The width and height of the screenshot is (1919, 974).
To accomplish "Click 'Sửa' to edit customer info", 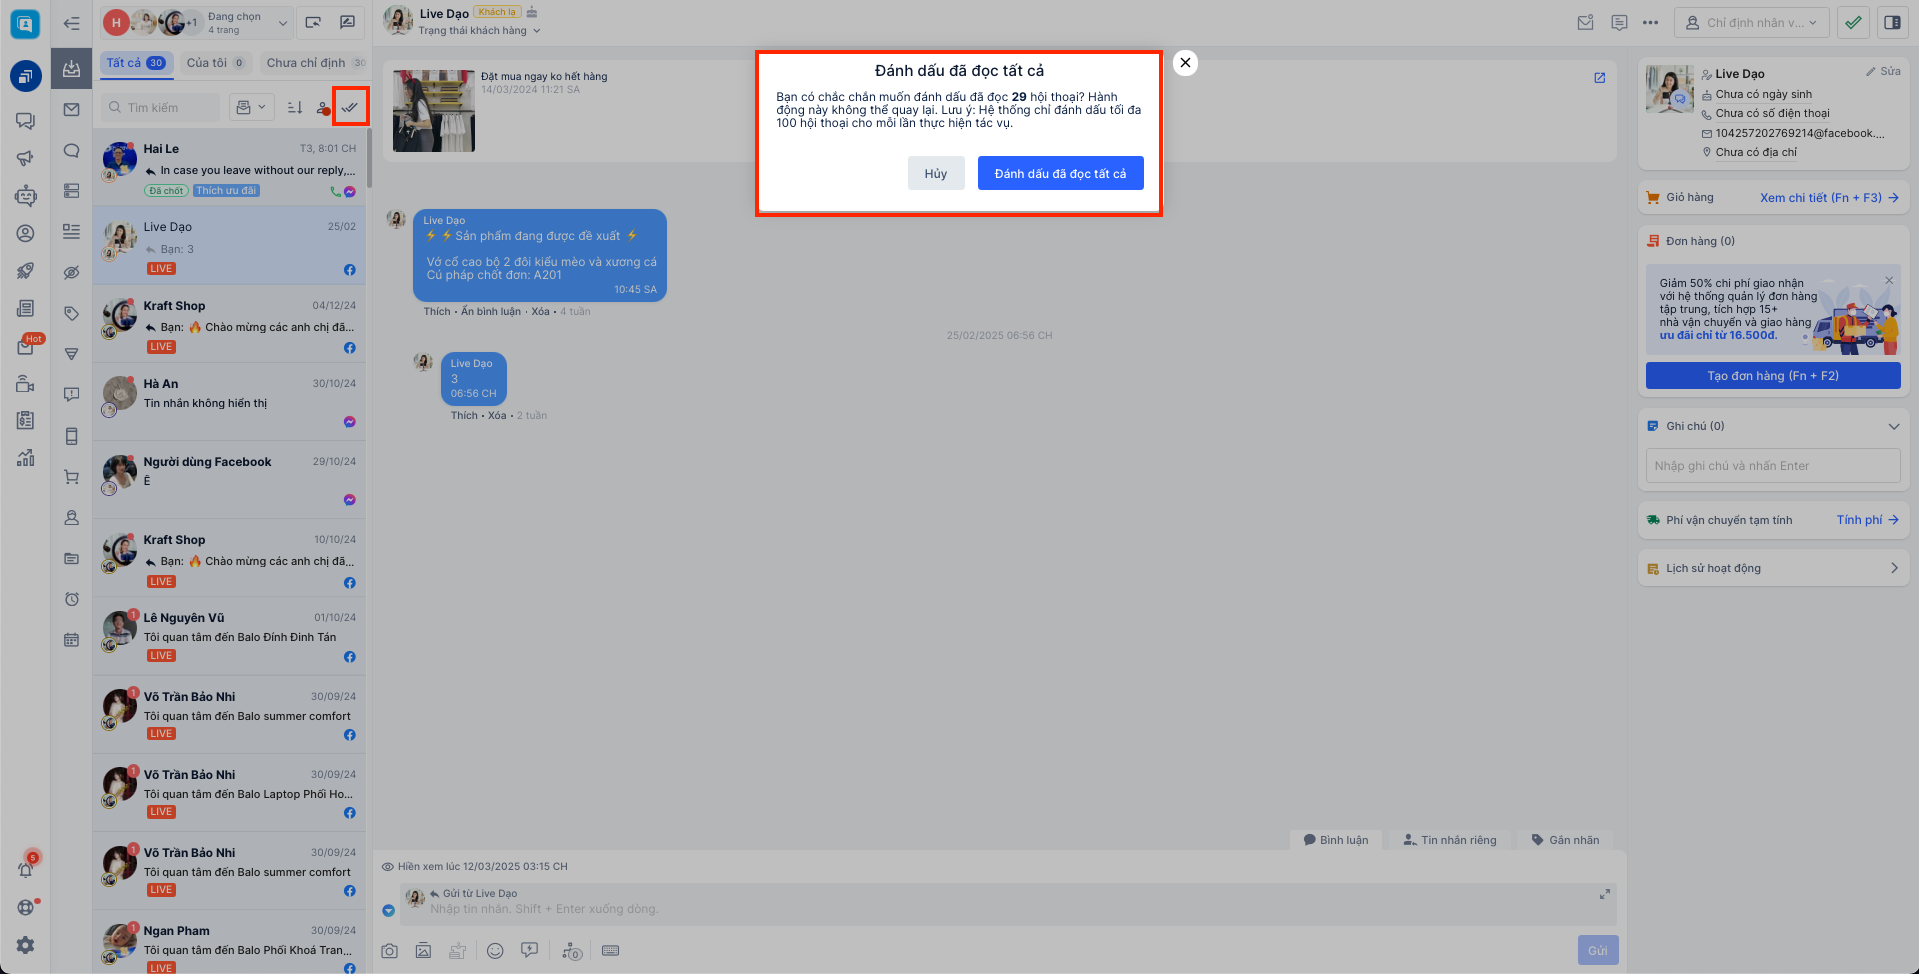I will 1883,72.
